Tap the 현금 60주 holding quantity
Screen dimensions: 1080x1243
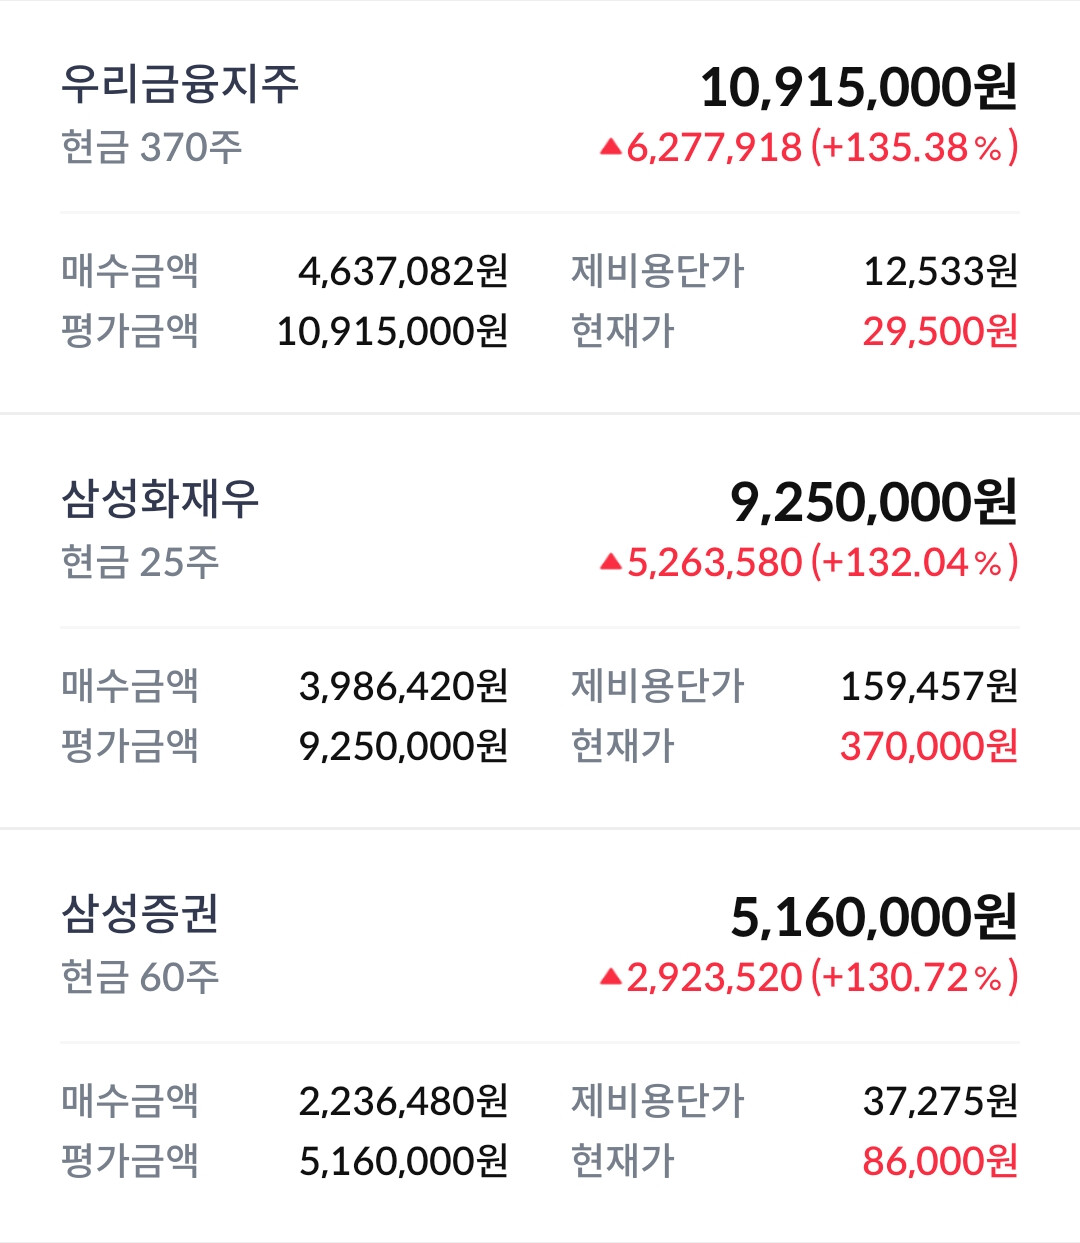(x=140, y=977)
